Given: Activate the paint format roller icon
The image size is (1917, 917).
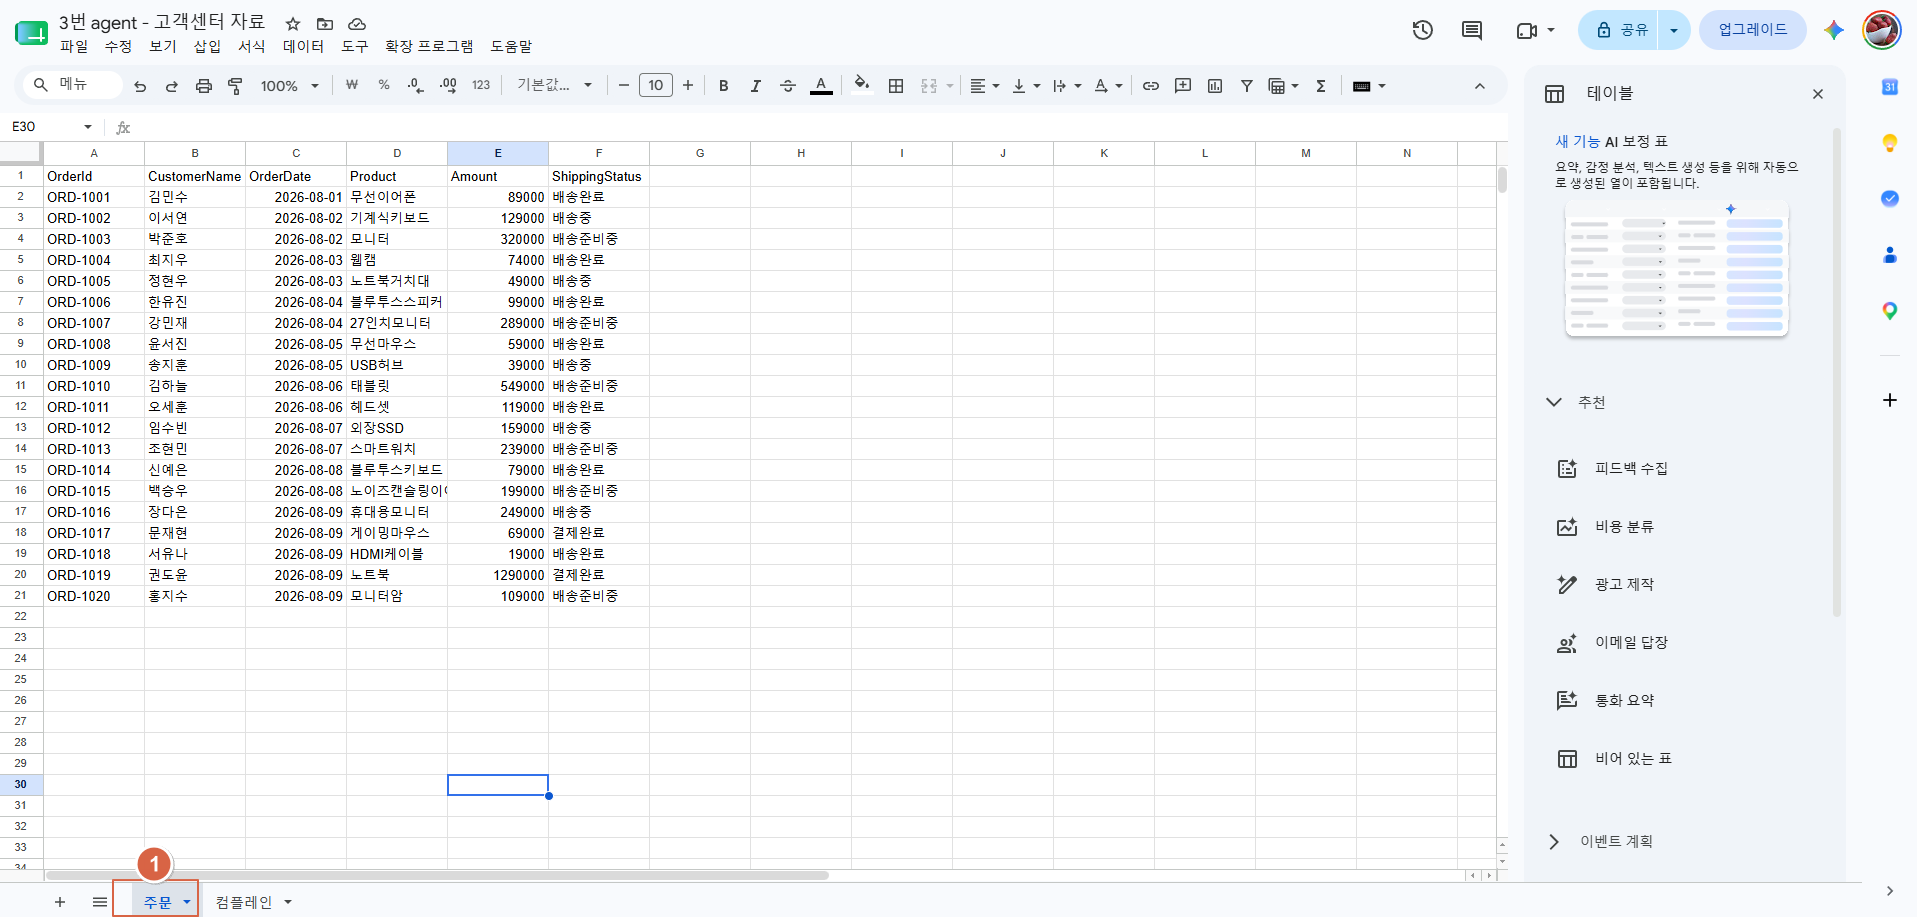Looking at the screenshot, I should coord(236,86).
